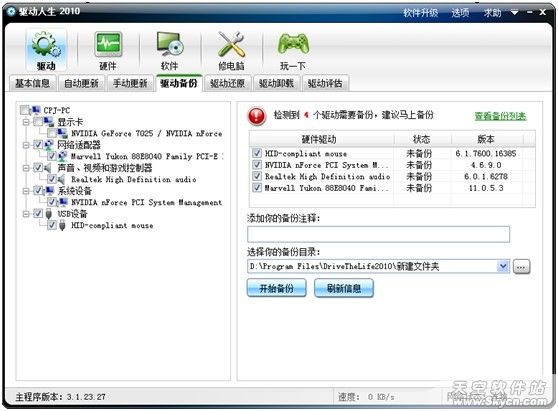Open 求助 in the title bar
Screen dimensions: 558x411
point(493,13)
